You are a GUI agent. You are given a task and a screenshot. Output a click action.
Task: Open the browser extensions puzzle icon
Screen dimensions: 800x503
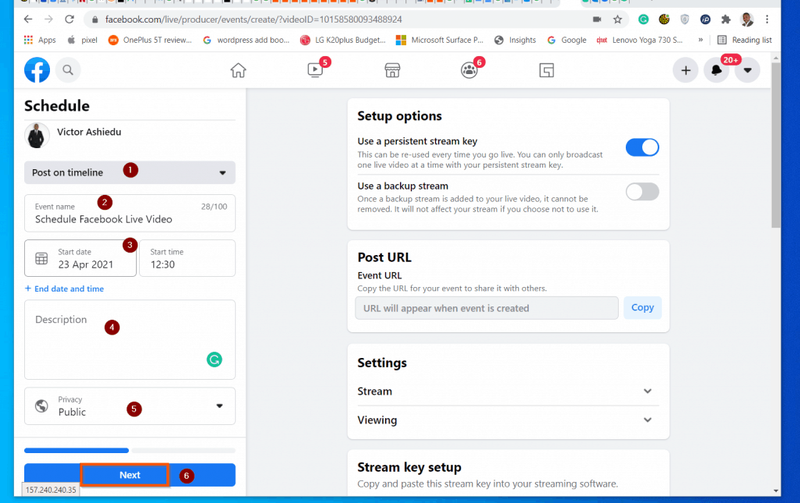726,19
